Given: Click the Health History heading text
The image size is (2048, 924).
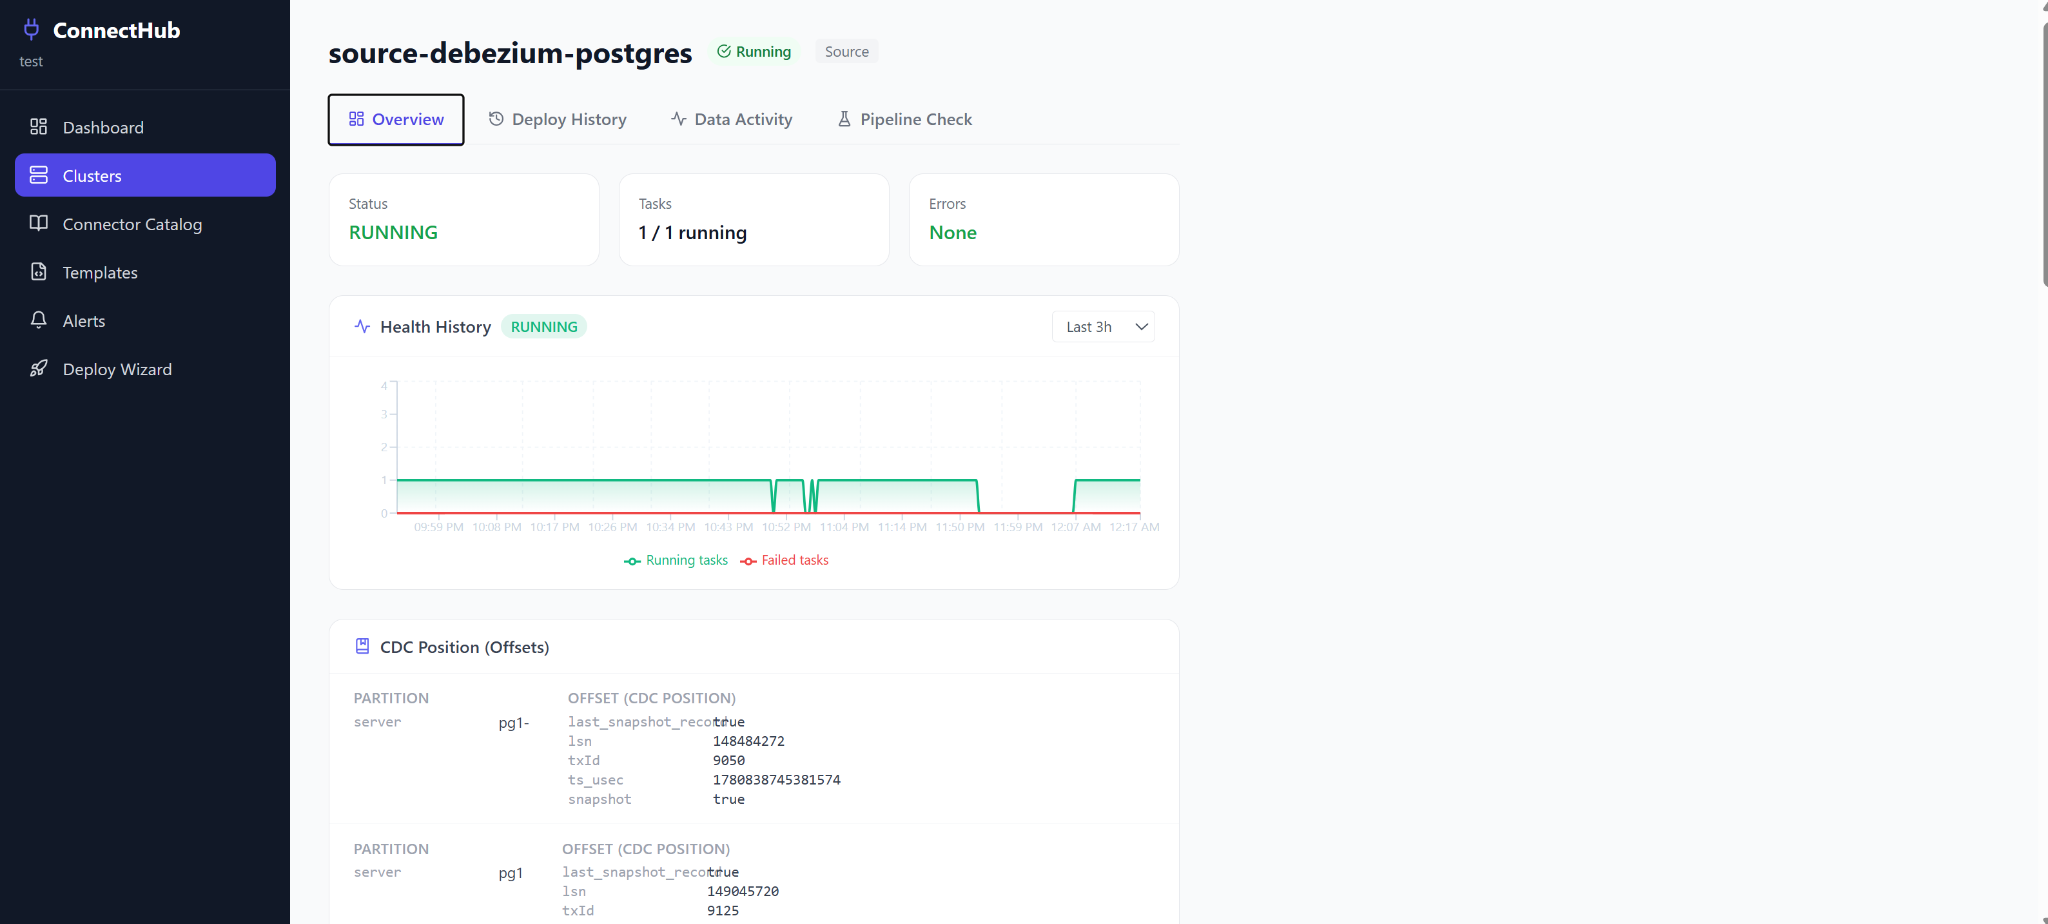Looking at the screenshot, I should [x=436, y=327].
